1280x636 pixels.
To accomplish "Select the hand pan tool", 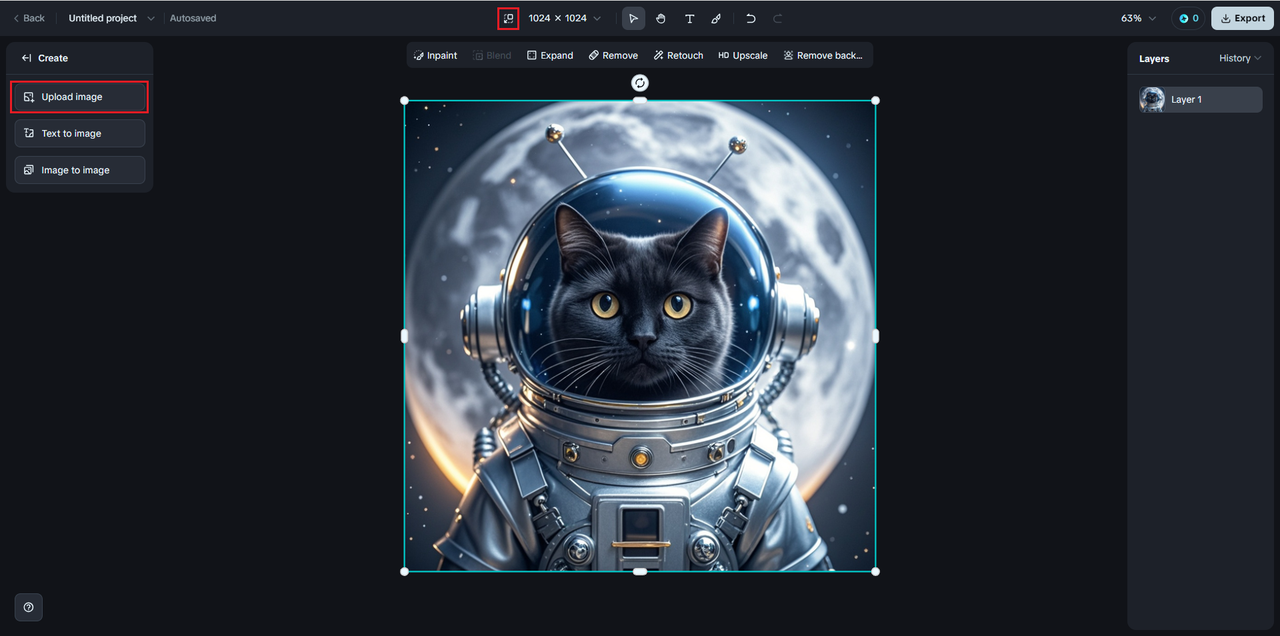I will click(661, 18).
